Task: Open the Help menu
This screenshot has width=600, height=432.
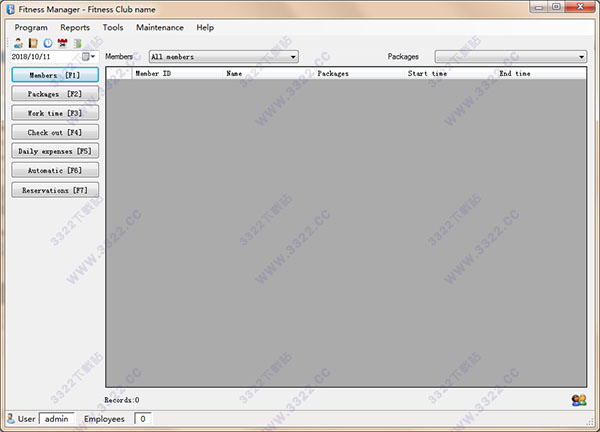Action: [205, 28]
